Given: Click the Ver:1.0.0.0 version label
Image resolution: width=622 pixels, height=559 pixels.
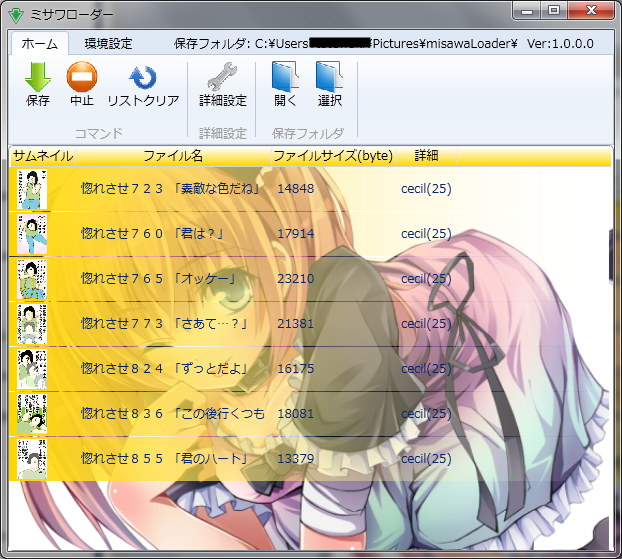Looking at the screenshot, I should [x=560, y=44].
